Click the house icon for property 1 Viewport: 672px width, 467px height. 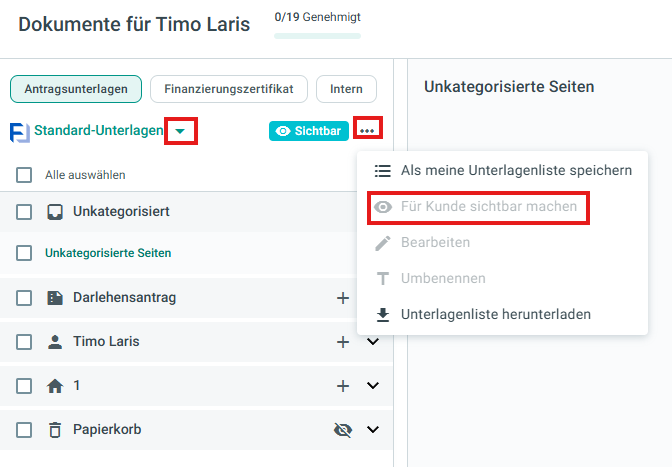[x=55, y=386]
